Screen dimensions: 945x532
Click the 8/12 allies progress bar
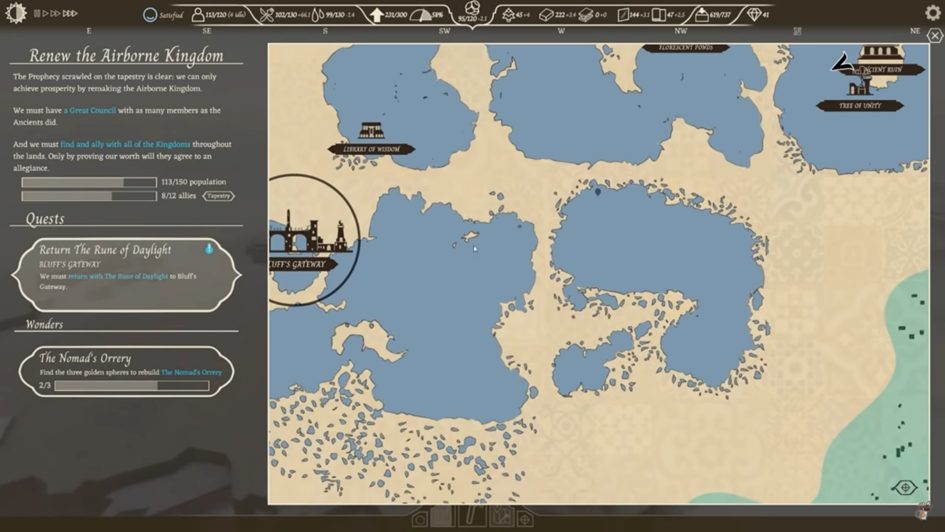point(89,196)
